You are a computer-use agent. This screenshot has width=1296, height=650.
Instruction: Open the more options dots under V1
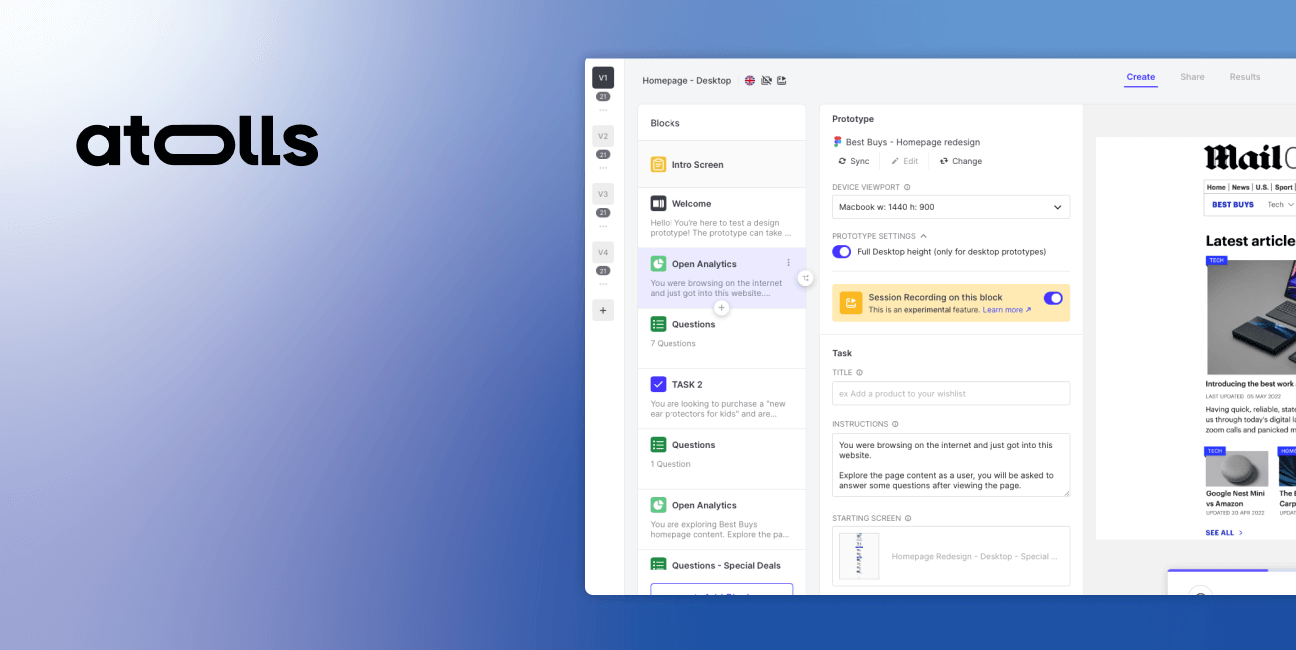coord(603,109)
